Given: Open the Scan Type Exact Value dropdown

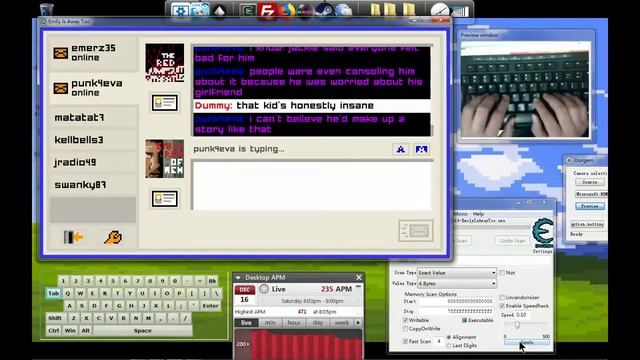Looking at the screenshot, I should tap(457, 273).
